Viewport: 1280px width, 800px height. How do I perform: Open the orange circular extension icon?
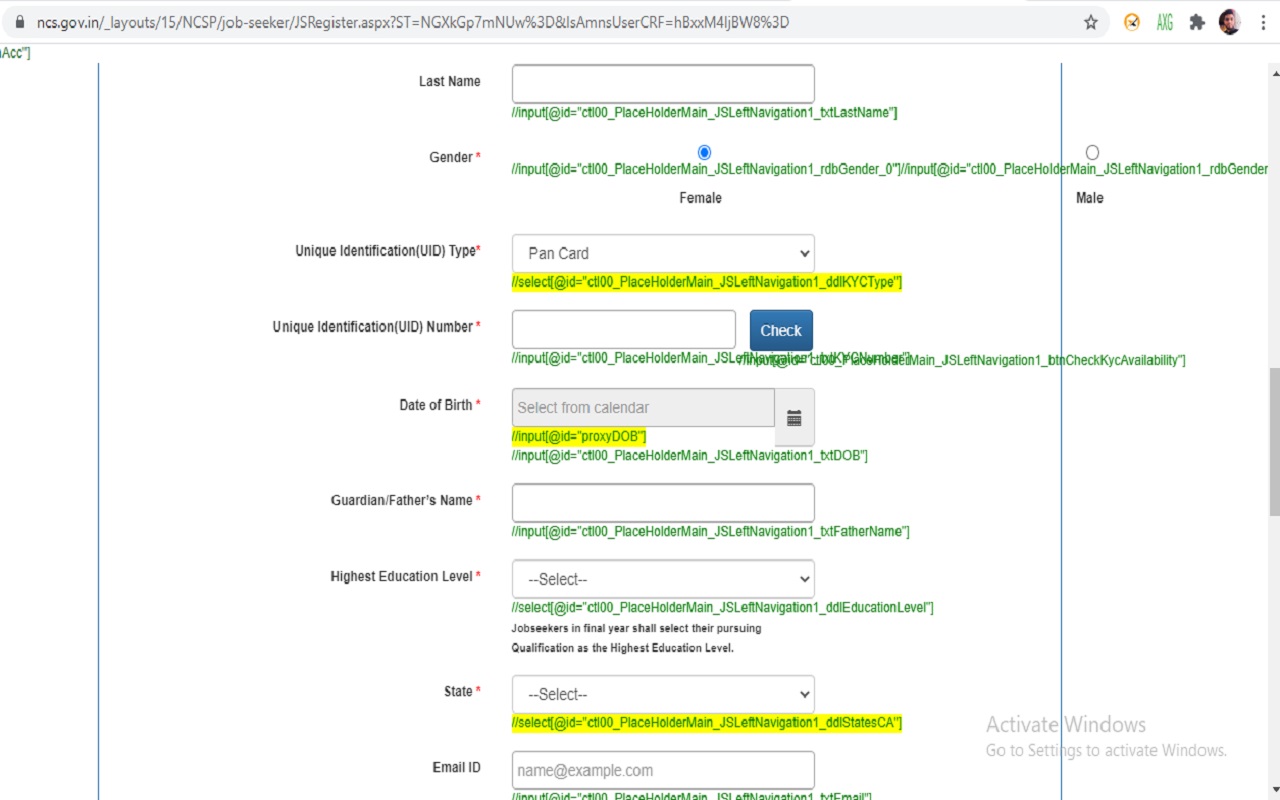coord(1132,22)
